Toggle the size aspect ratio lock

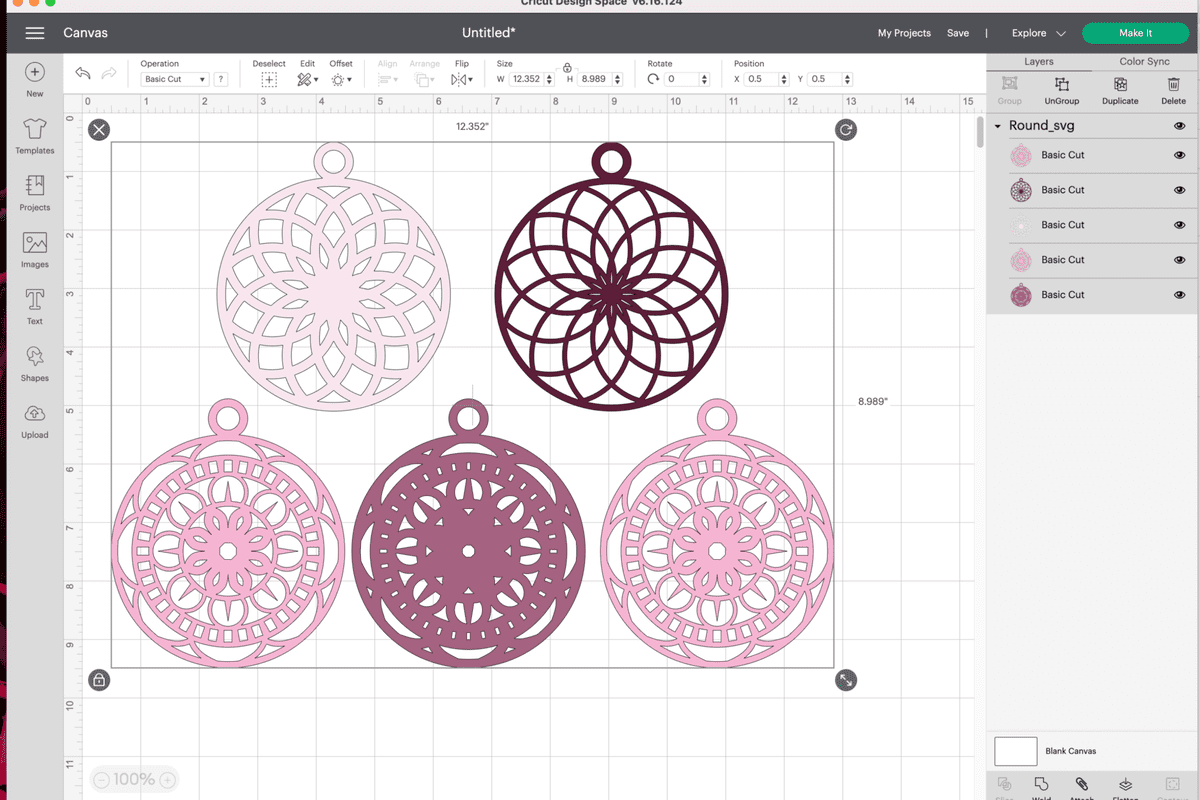point(567,66)
